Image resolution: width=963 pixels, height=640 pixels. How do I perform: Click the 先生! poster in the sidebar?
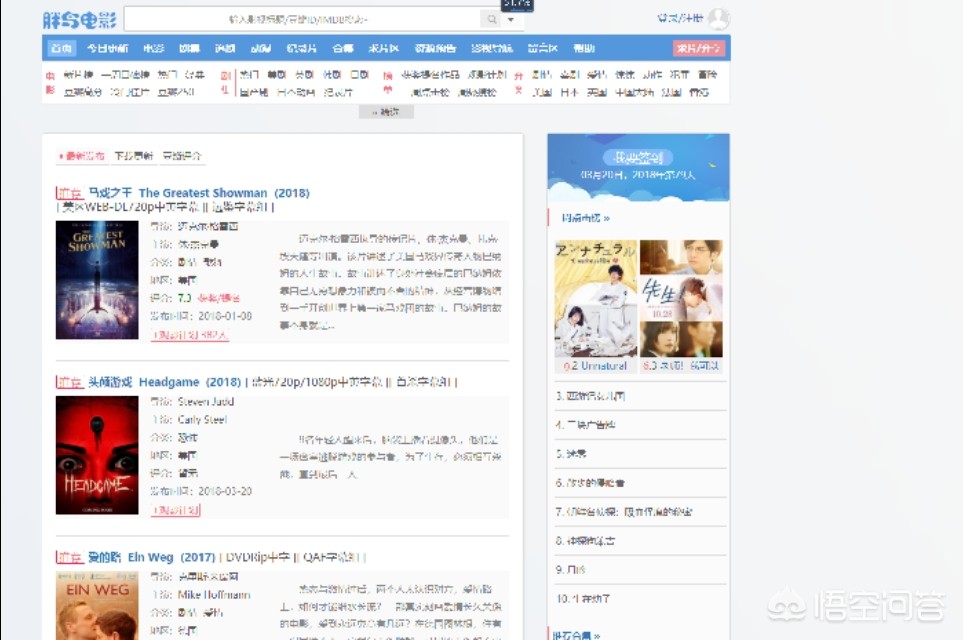click(x=681, y=299)
